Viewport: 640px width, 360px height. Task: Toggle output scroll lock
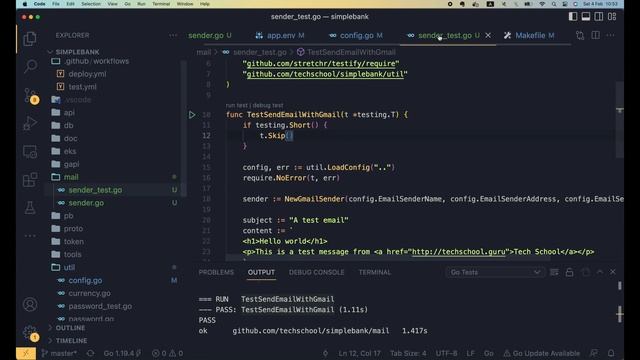click(x=569, y=272)
